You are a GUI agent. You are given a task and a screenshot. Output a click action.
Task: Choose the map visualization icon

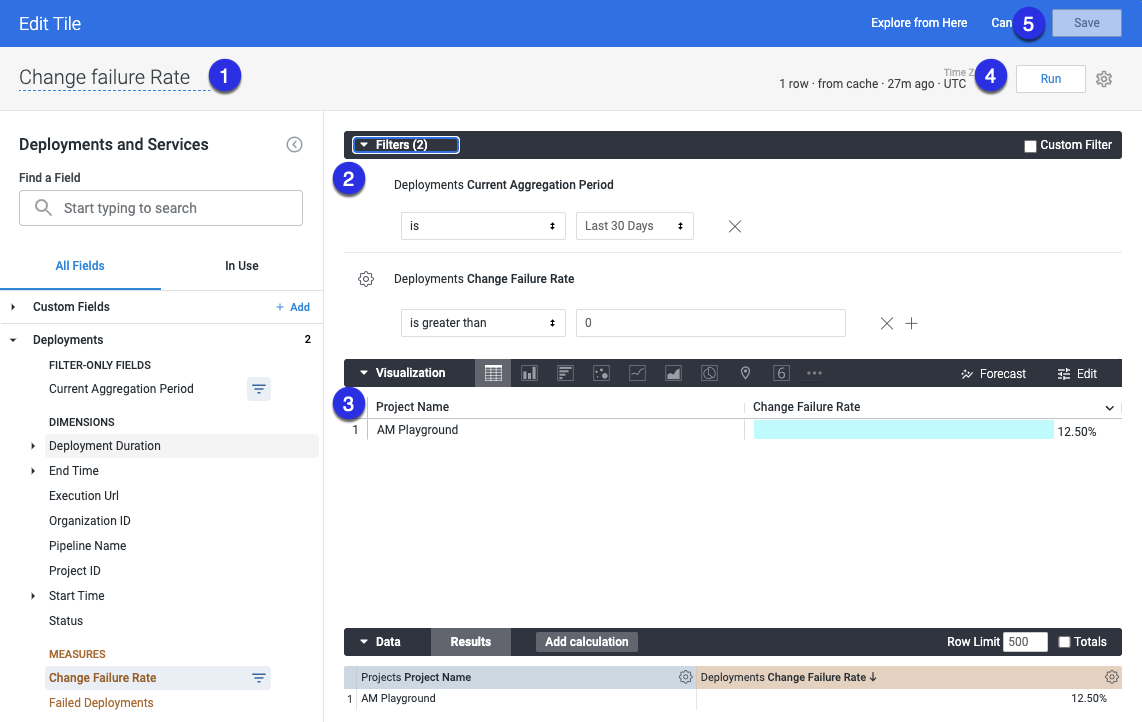point(745,373)
